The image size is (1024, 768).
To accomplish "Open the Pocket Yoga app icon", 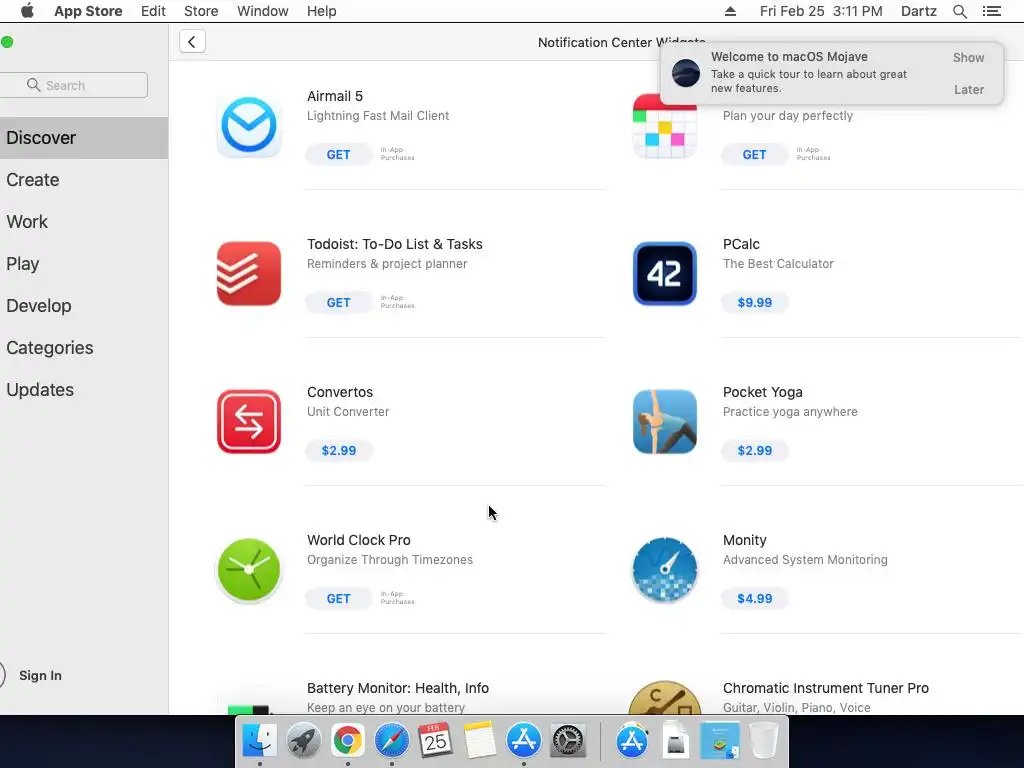I will click(x=665, y=422).
